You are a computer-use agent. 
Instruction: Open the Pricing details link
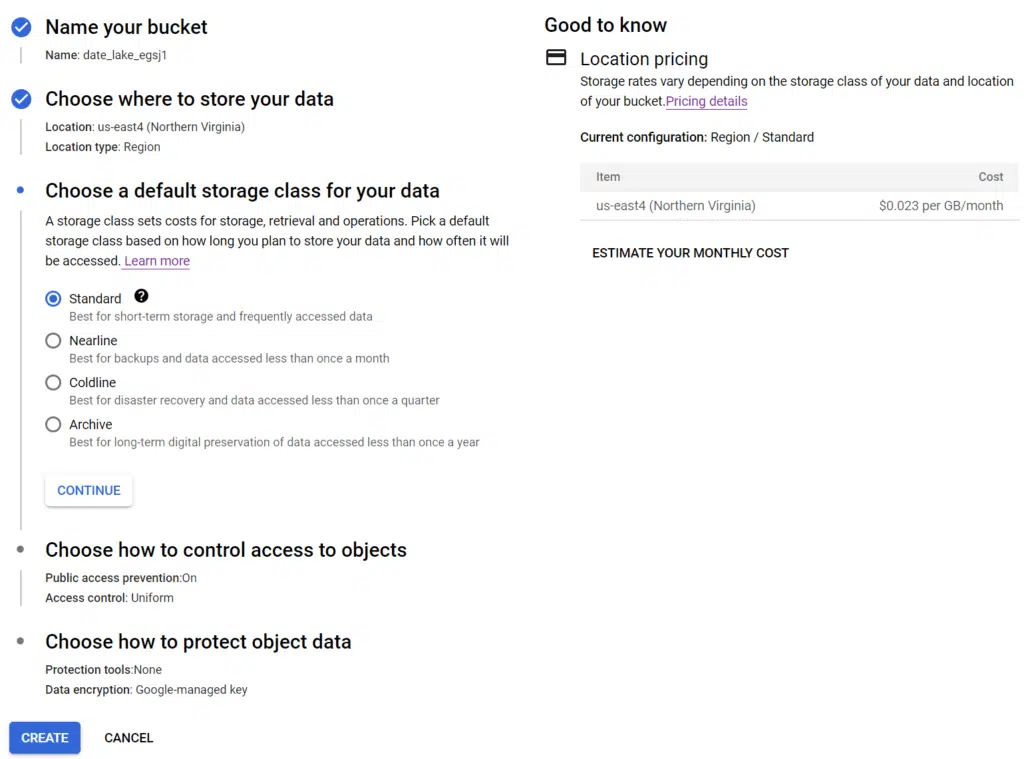coord(707,101)
